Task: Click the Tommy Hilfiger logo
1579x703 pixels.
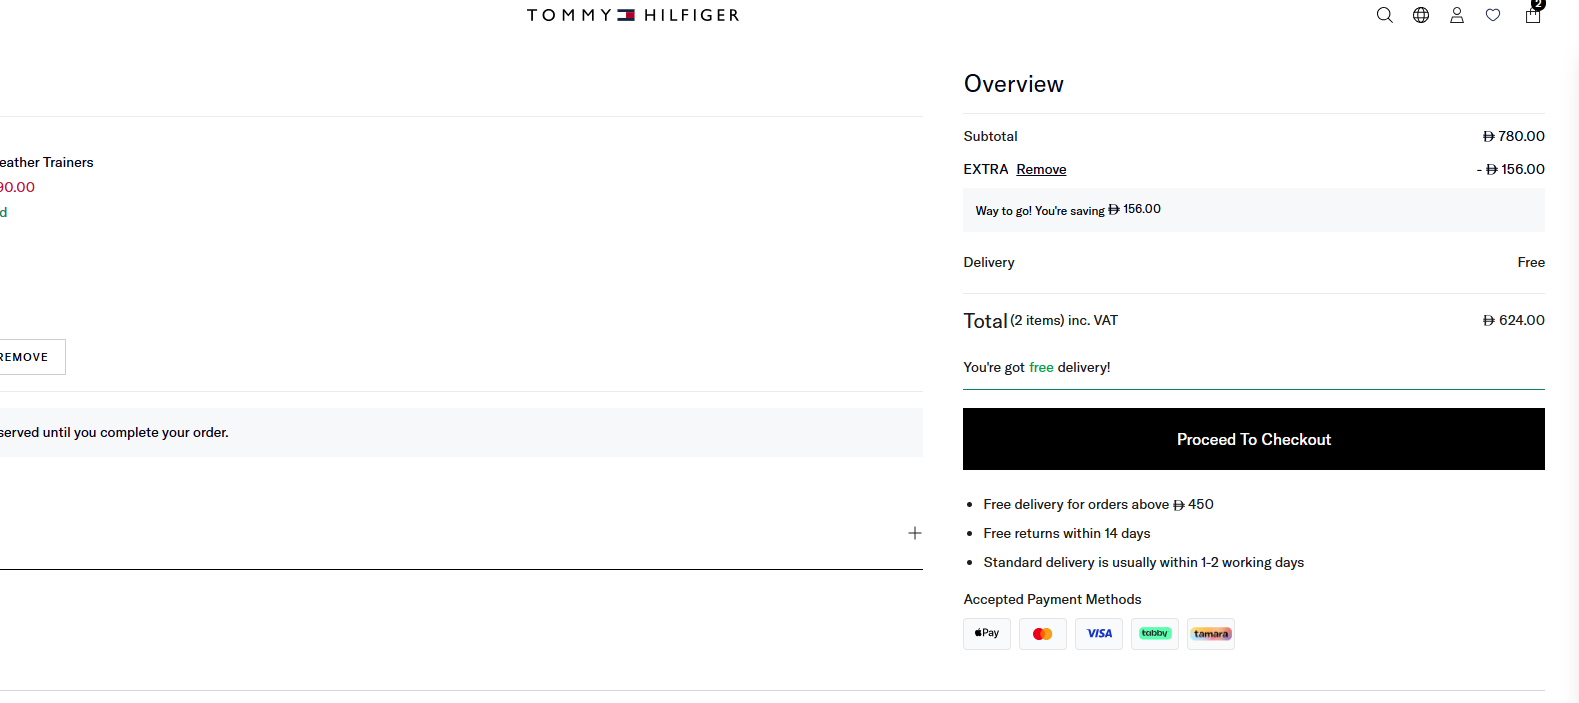Action: click(633, 15)
